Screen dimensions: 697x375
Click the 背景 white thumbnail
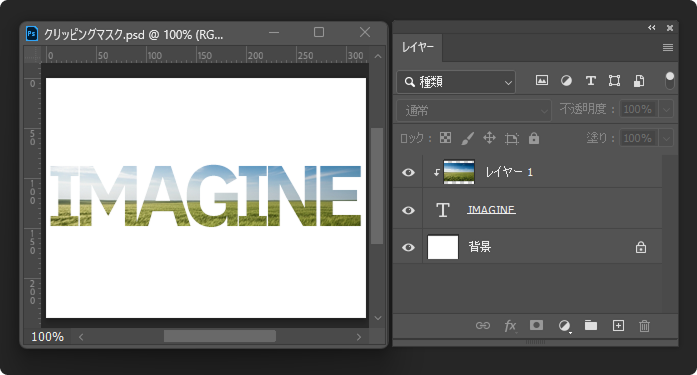pos(443,247)
